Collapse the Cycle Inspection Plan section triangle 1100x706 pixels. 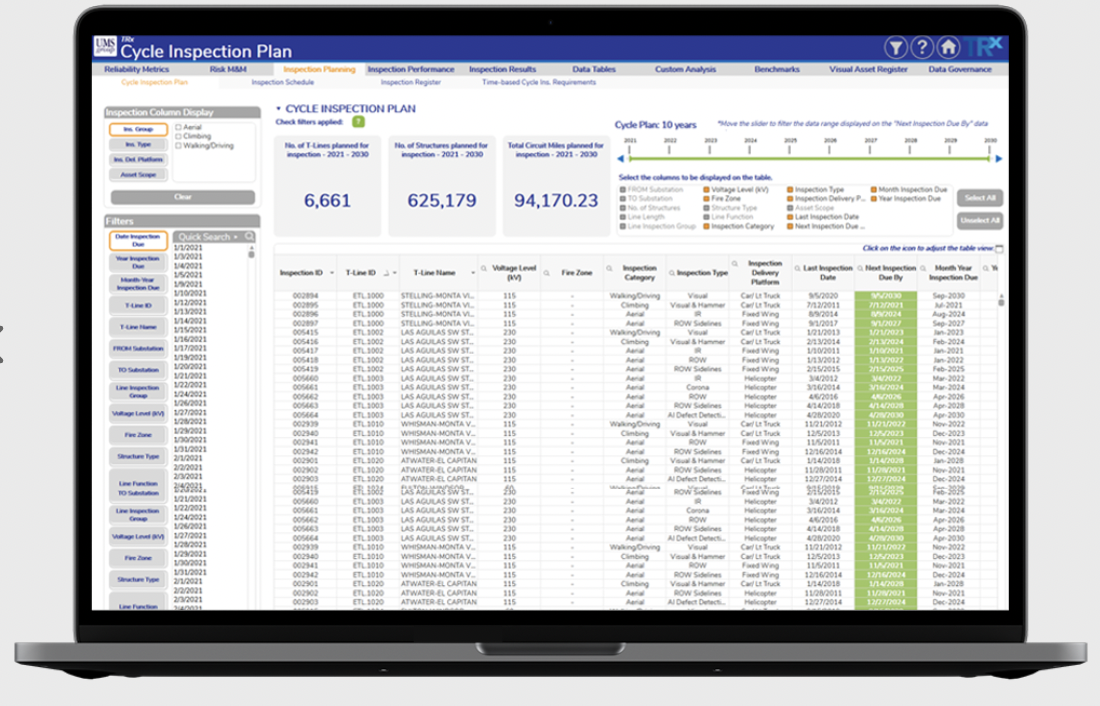coord(278,108)
